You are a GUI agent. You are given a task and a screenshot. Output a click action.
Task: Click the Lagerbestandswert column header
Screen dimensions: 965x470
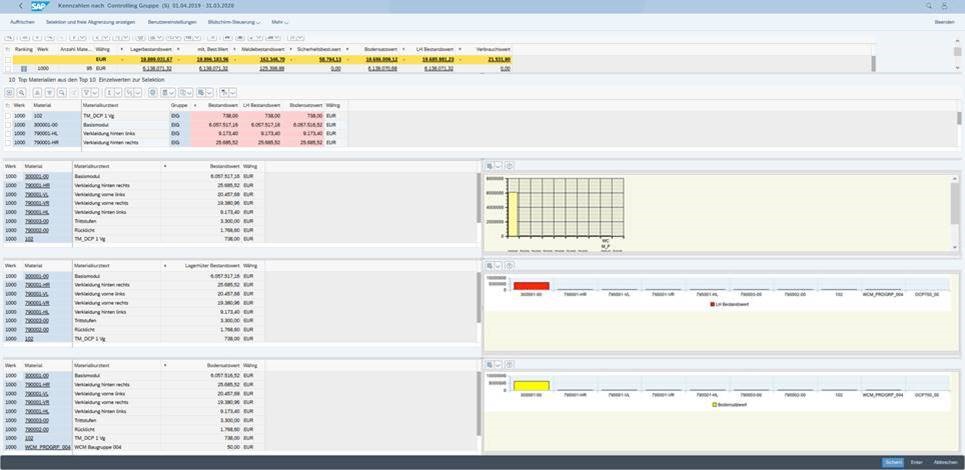150,49
